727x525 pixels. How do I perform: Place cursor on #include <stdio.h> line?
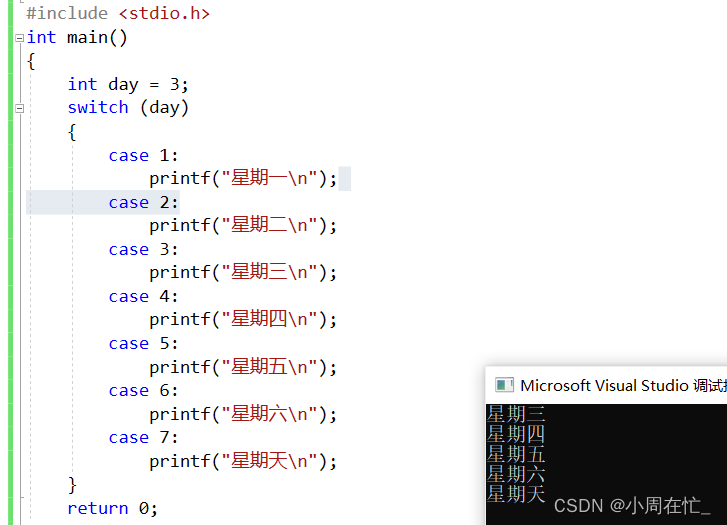pyautogui.click(x=118, y=14)
